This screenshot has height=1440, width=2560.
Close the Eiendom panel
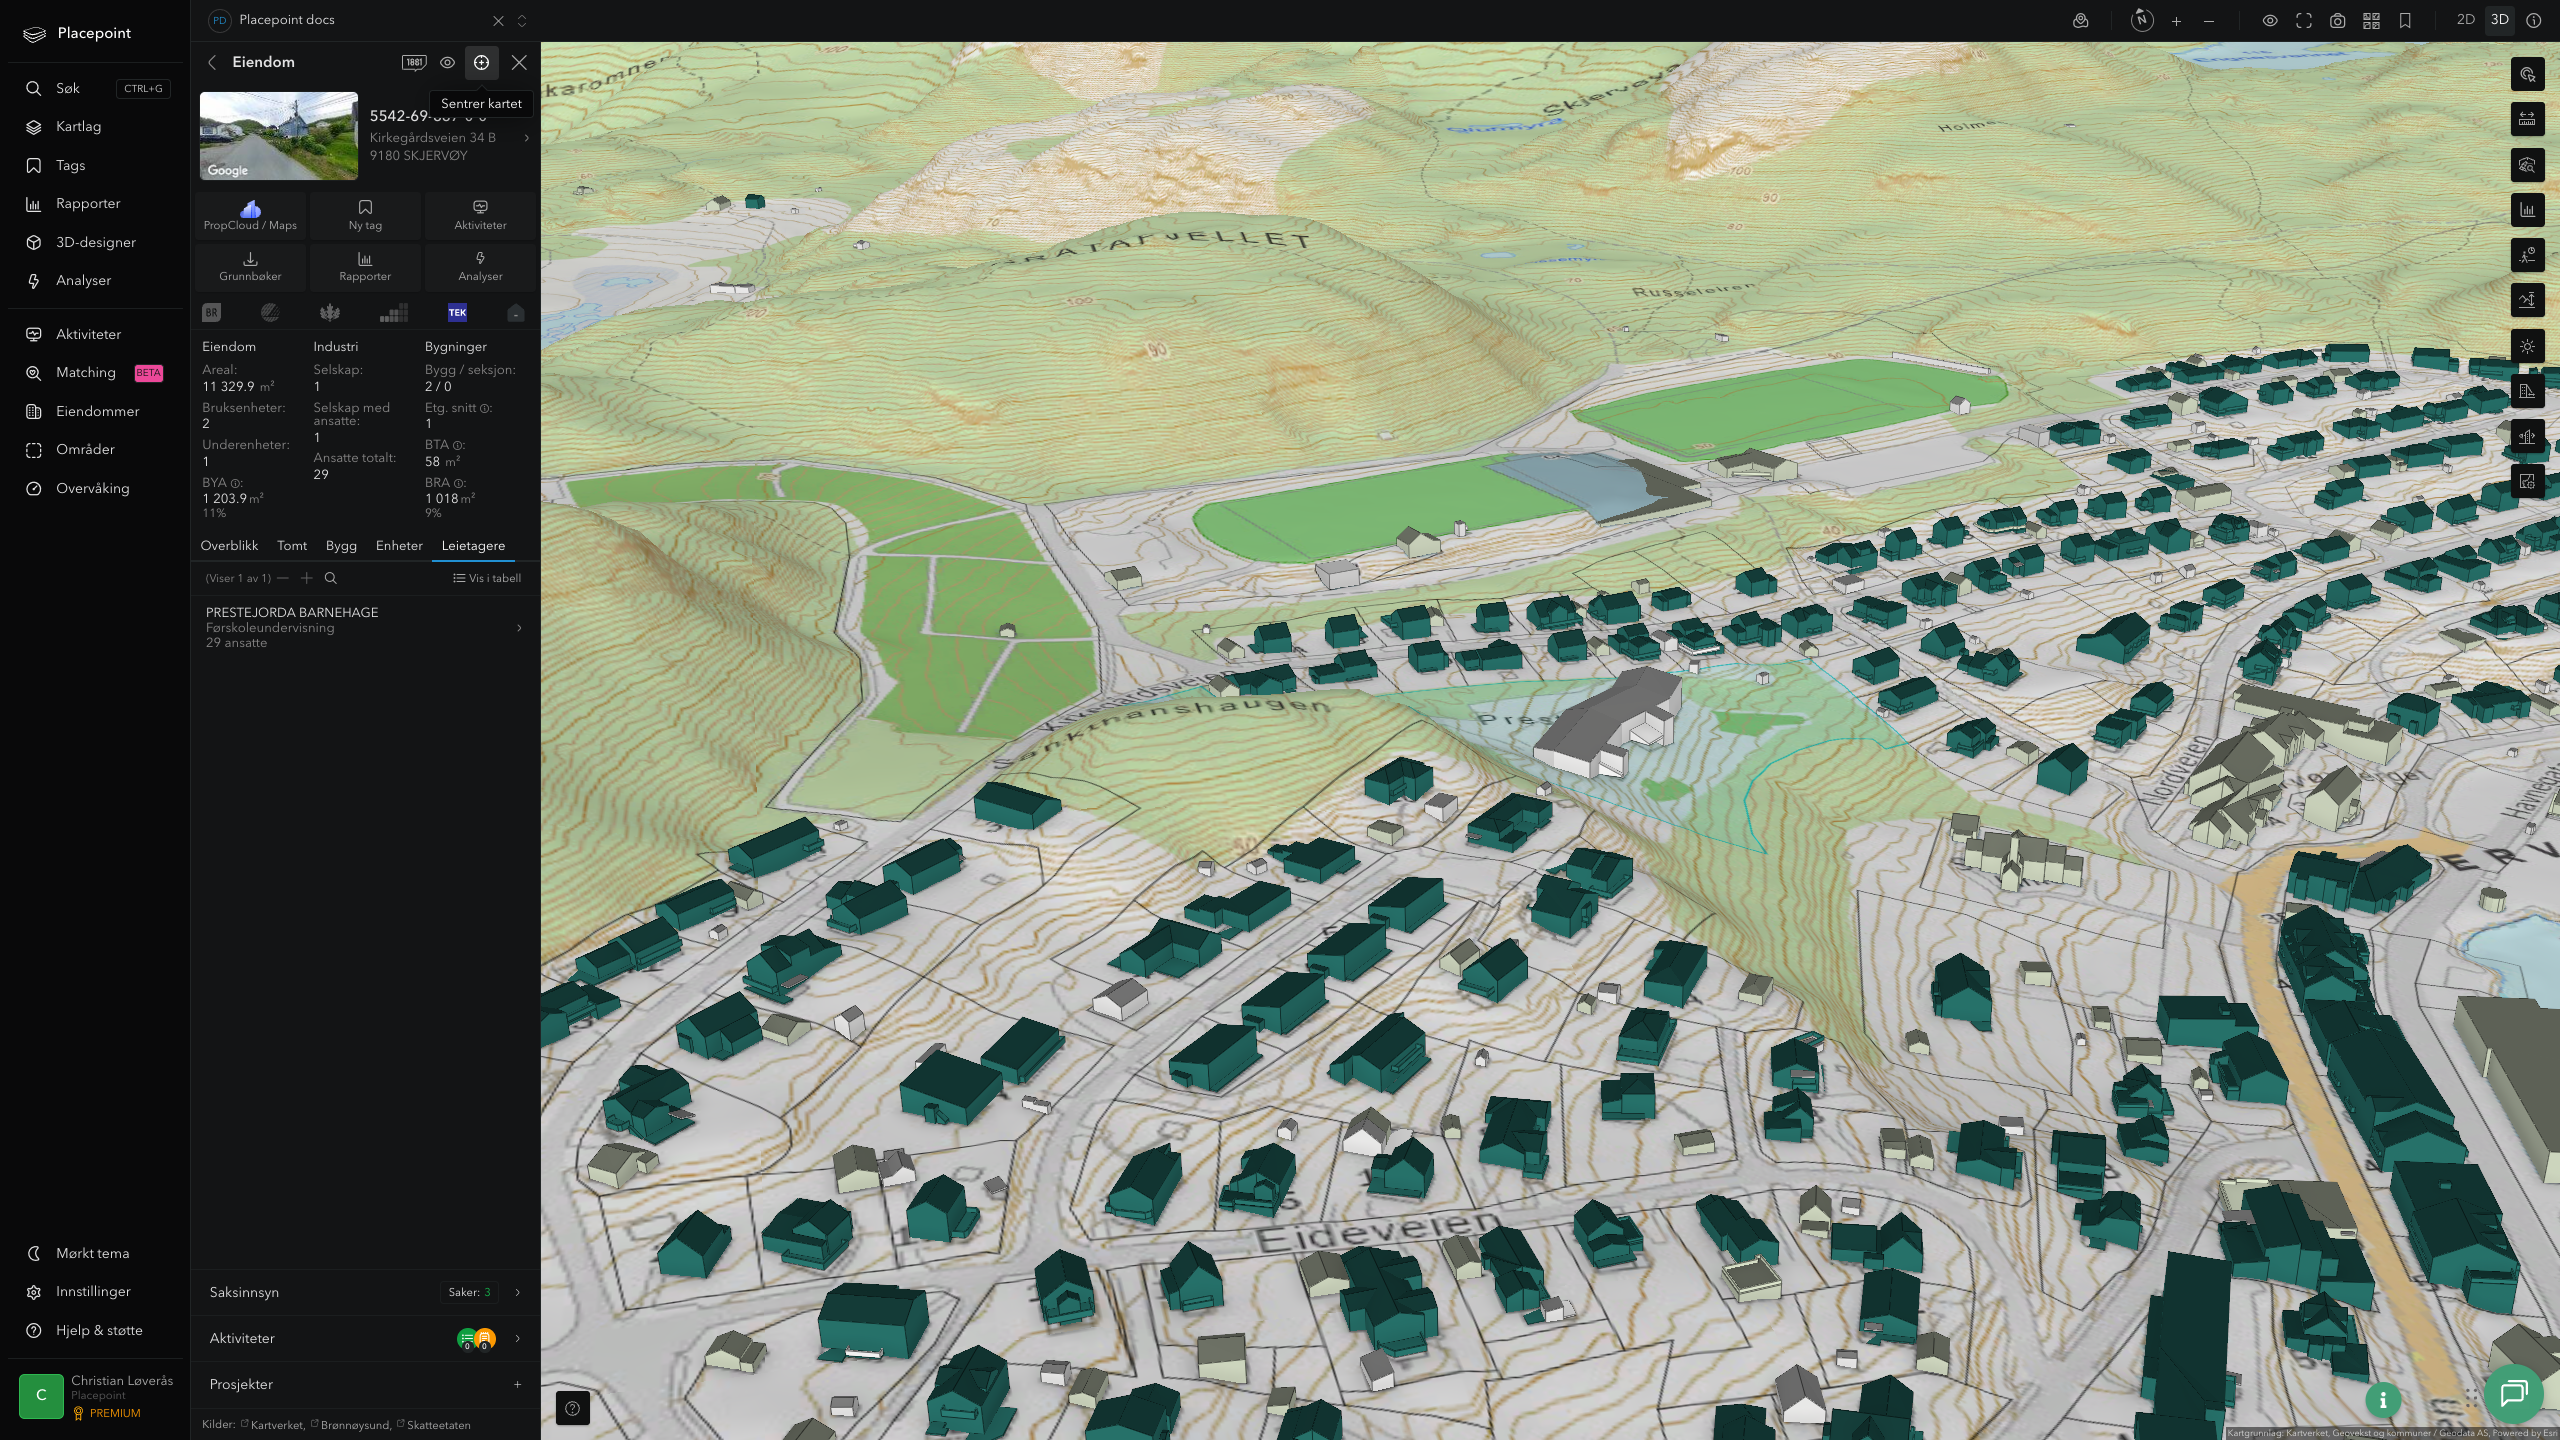(x=519, y=62)
